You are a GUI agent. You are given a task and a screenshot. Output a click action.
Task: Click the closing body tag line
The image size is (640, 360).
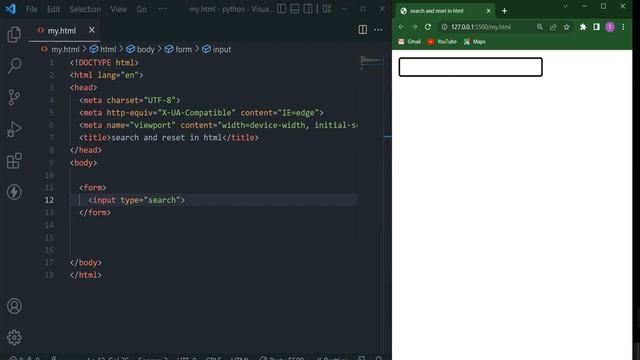click(x=86, y=262)
